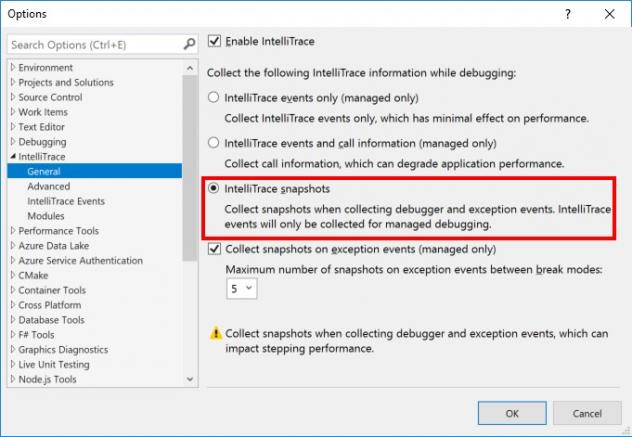632x437 pixels.
Task: Choose the IntelliTrace snapshots radio button
Action: 213,188
